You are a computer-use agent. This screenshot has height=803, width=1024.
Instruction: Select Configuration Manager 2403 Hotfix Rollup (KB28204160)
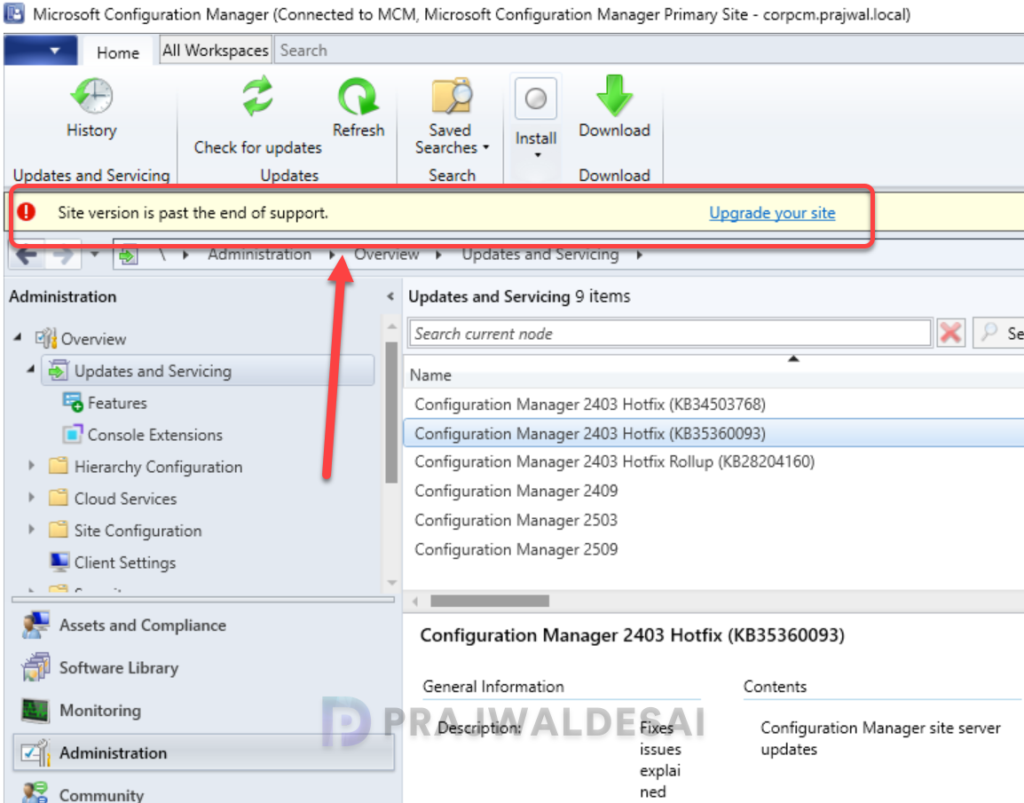point(615,462)
